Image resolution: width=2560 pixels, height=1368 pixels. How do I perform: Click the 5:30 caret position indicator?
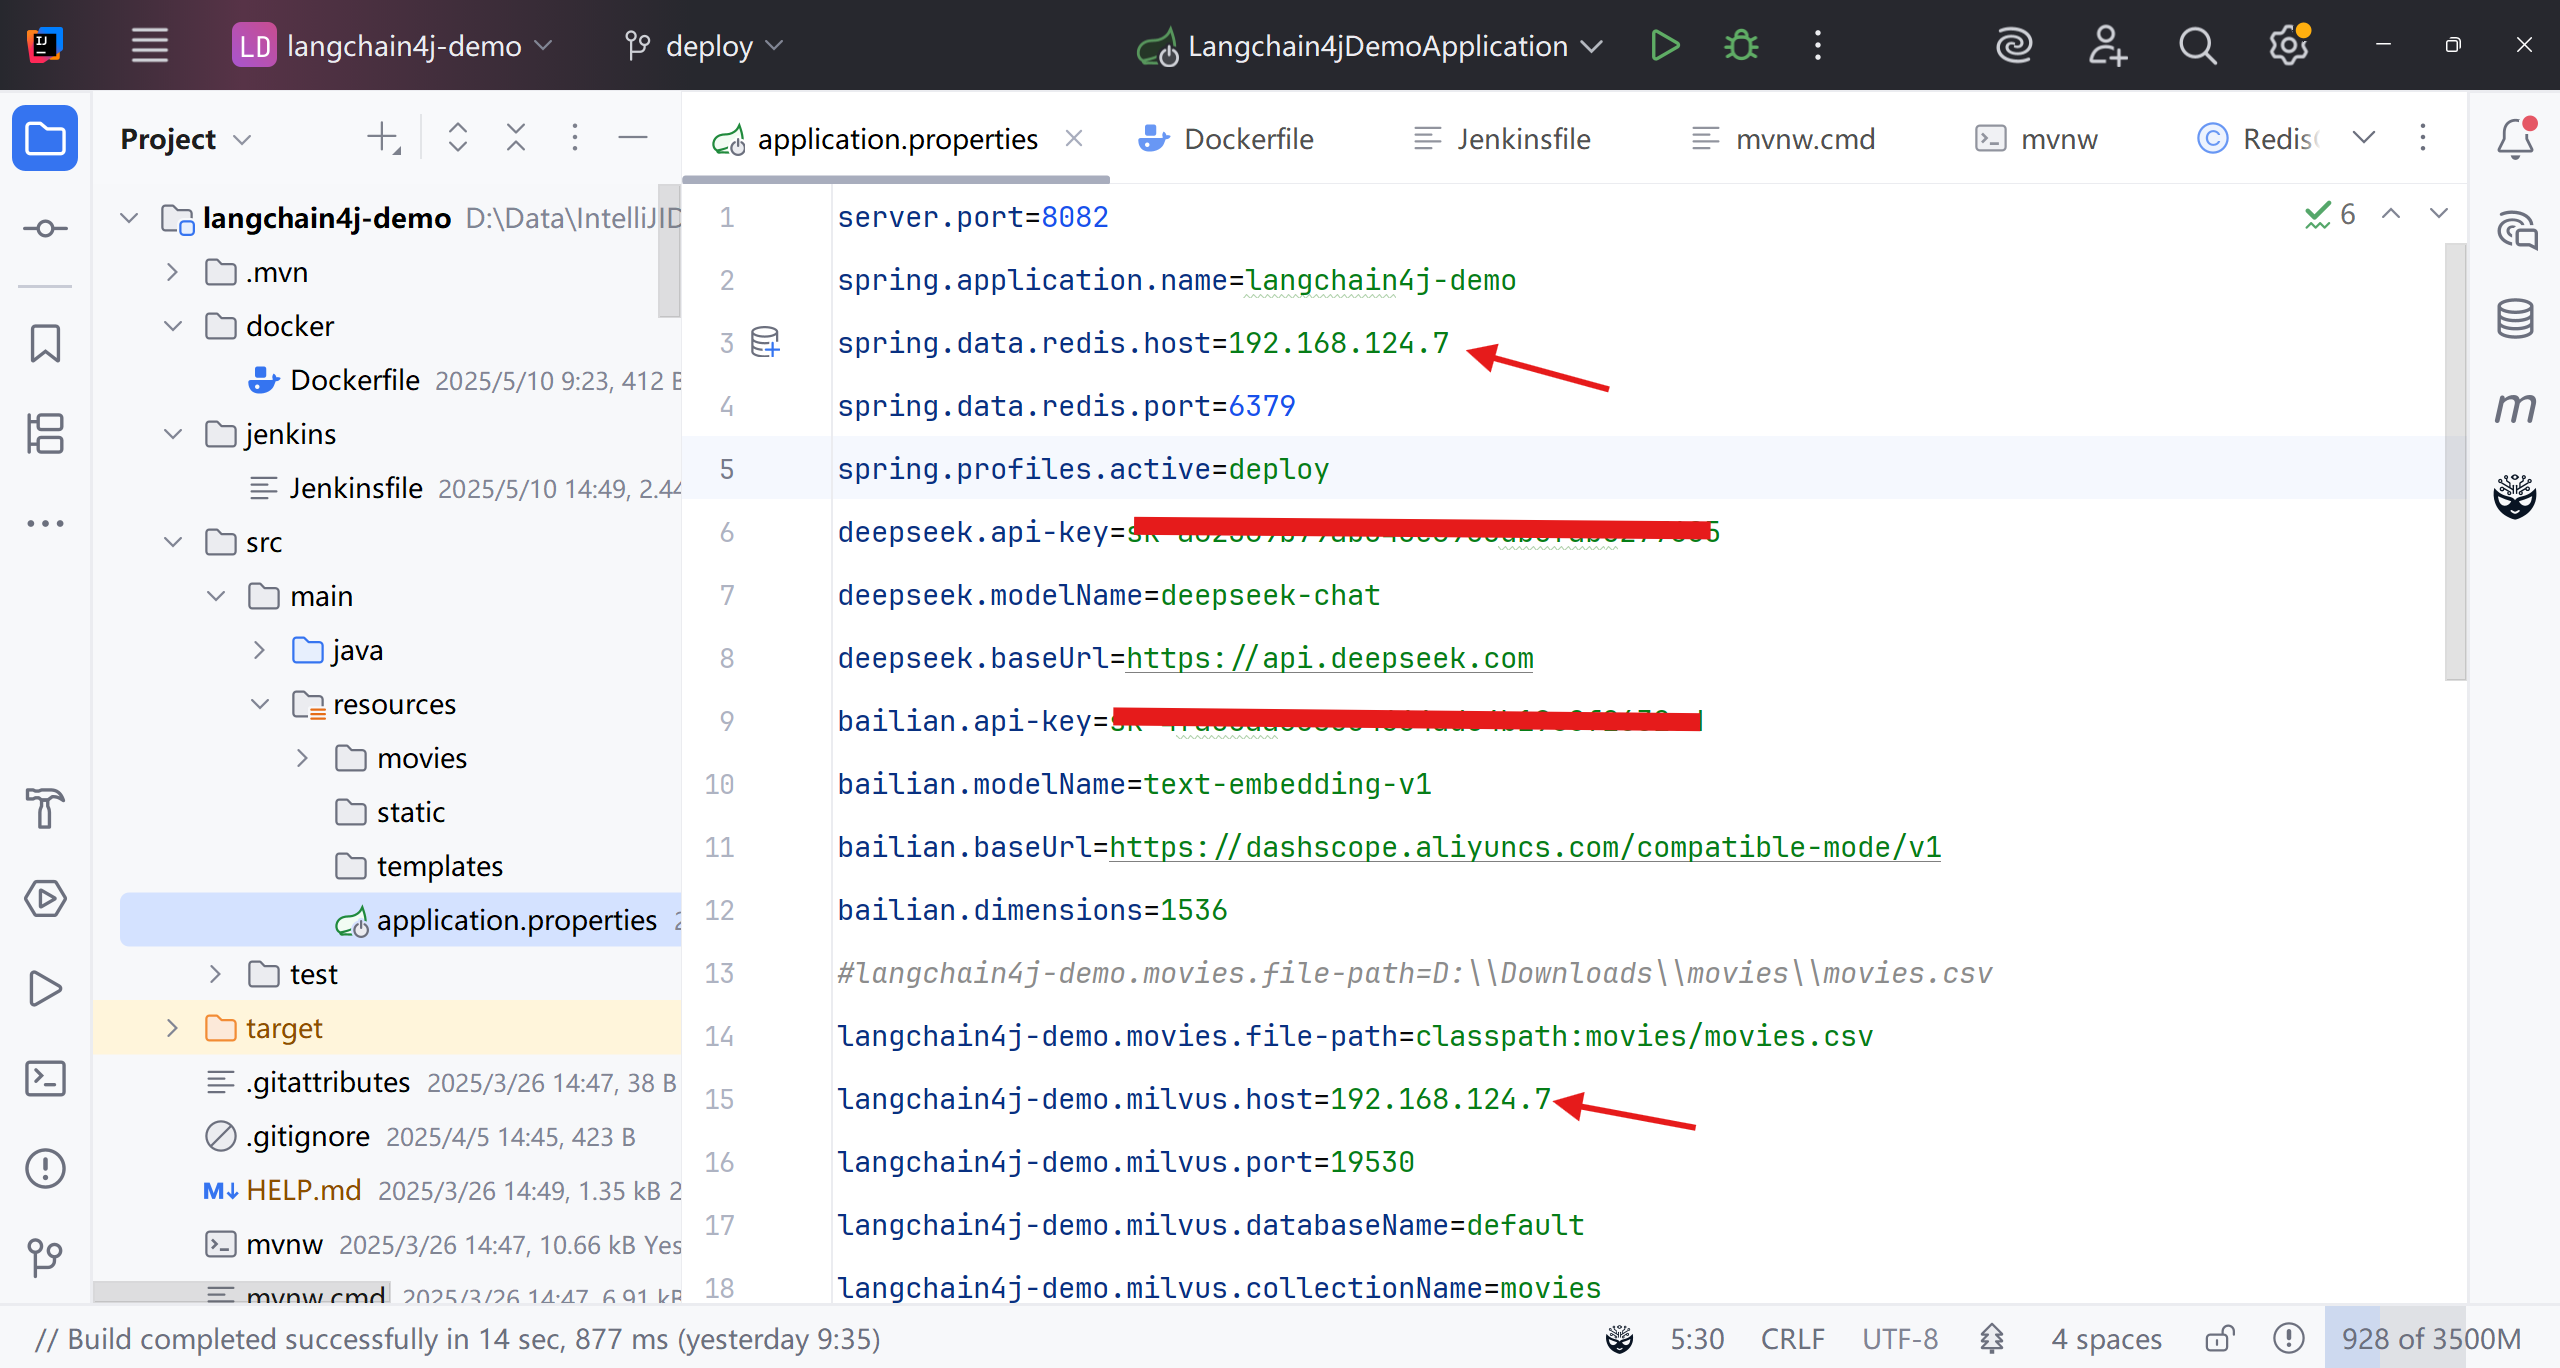[x=1697, y=1338]
